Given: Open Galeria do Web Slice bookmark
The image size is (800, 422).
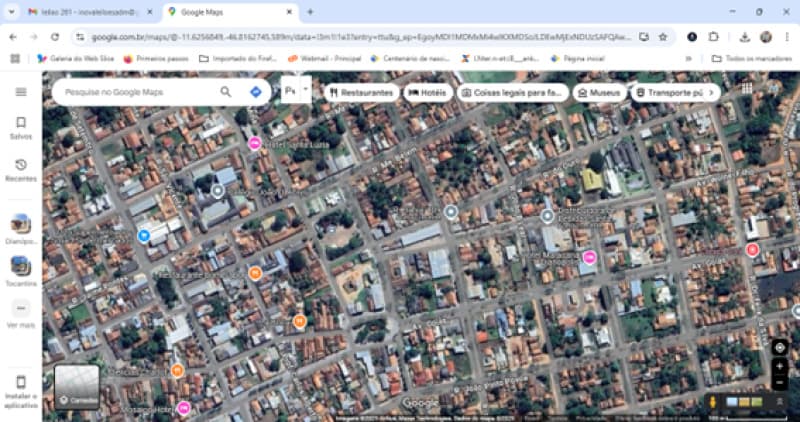Looking at the screenshot, I should pyautogui.click(x=76, y=59).
